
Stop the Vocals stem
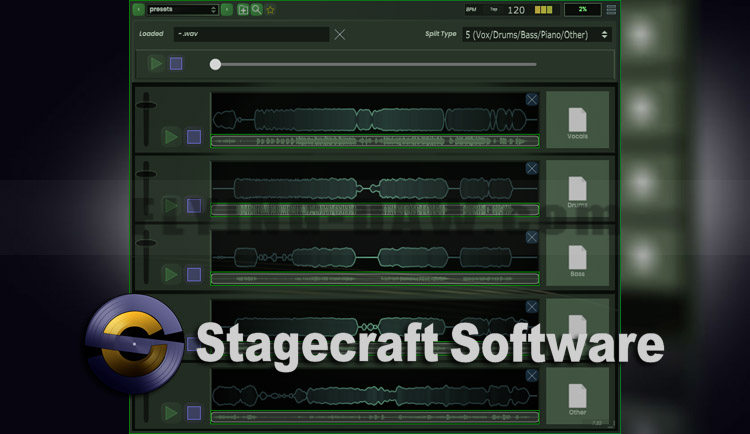(194, 137)
